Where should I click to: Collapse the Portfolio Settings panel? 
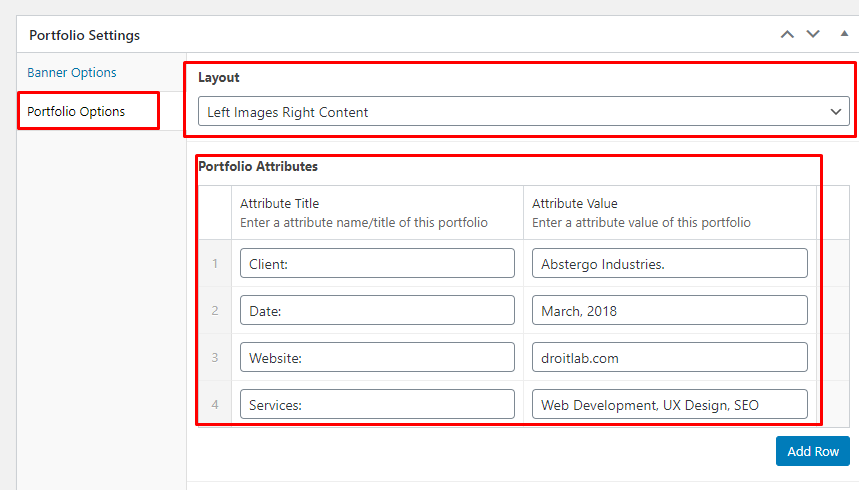[844, 34]
